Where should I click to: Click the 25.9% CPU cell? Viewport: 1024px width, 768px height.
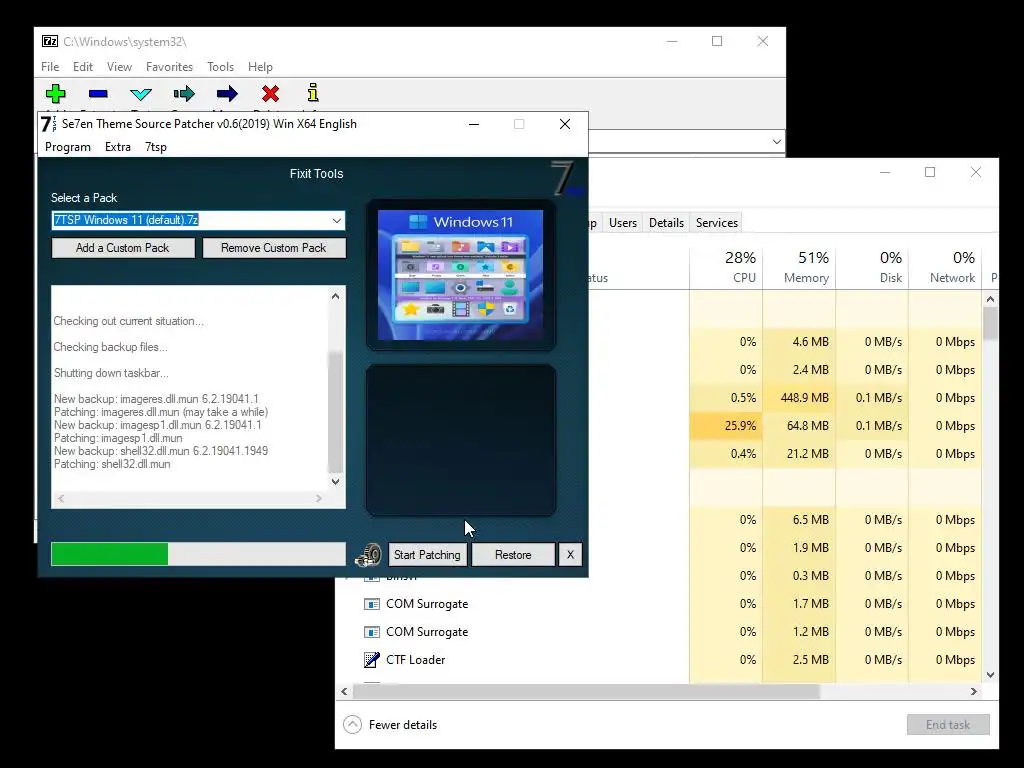[x=726, y=426]
